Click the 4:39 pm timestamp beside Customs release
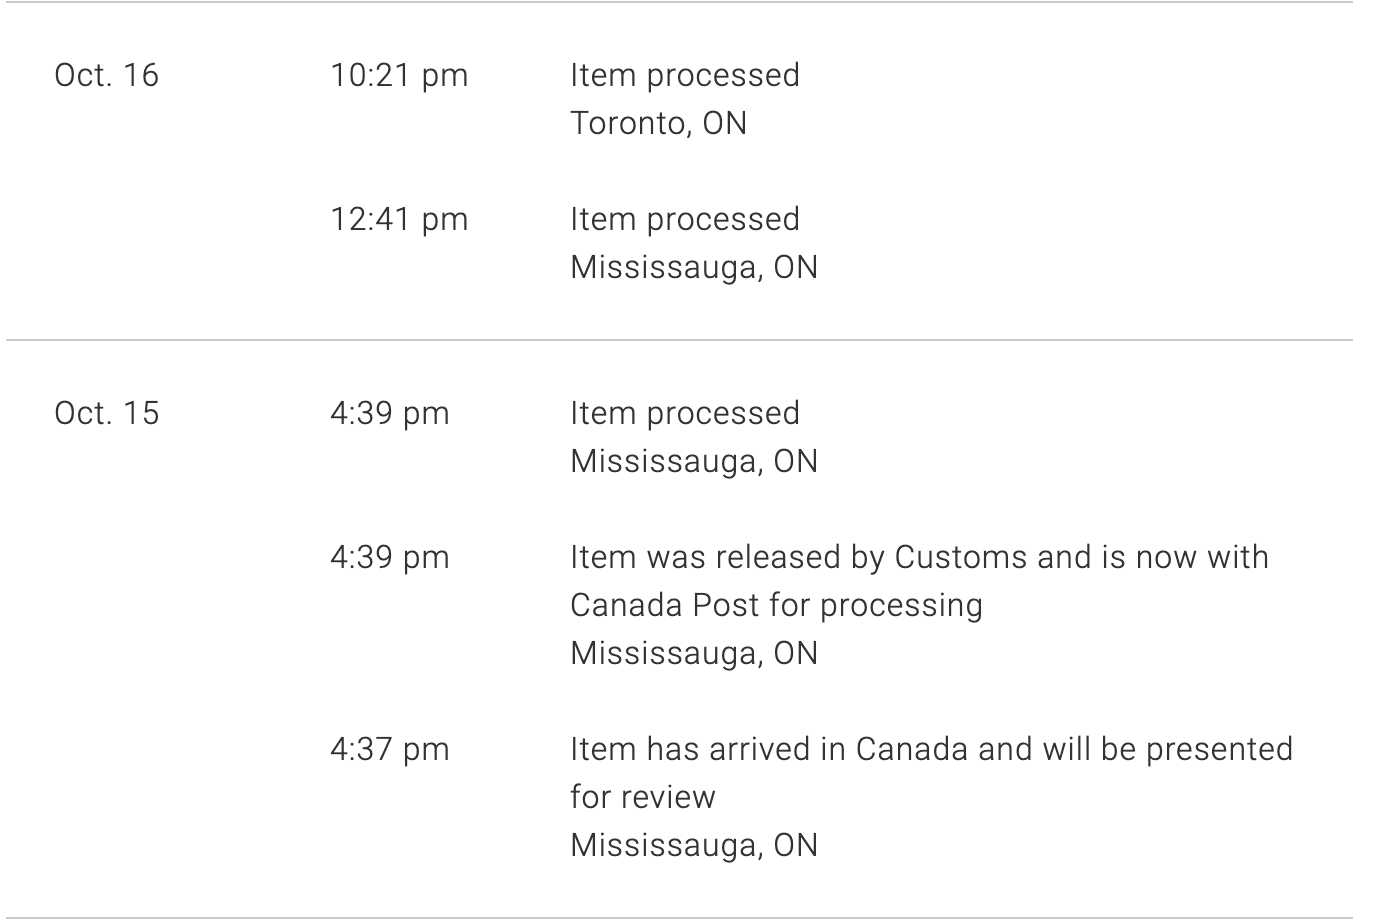Image resolution: width=1374 pixels, height=922 pixels. pyautogui.click(x=390, y=558)
